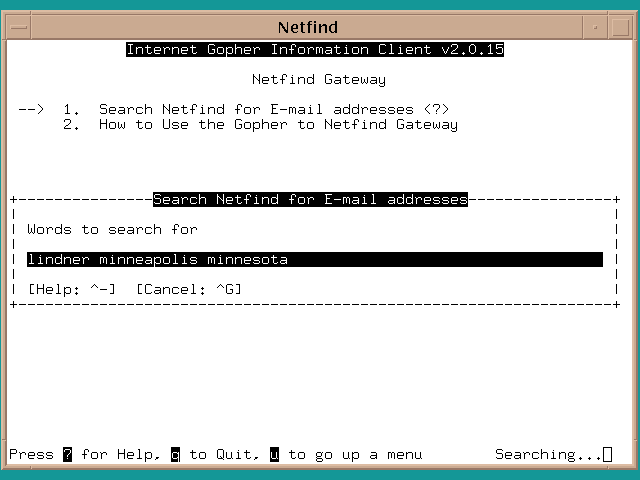The image size is (640, 480).
Task: Click the 'Searching...' status text
Action: [x=548, y=454]
